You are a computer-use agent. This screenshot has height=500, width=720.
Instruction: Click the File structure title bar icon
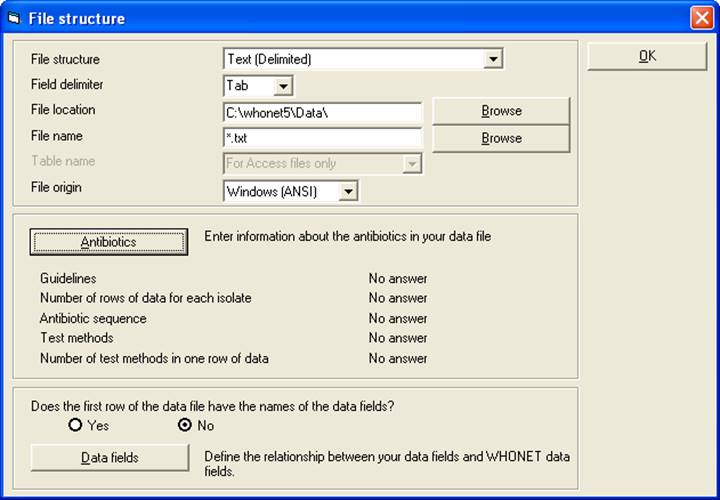[x=14, y=19]
